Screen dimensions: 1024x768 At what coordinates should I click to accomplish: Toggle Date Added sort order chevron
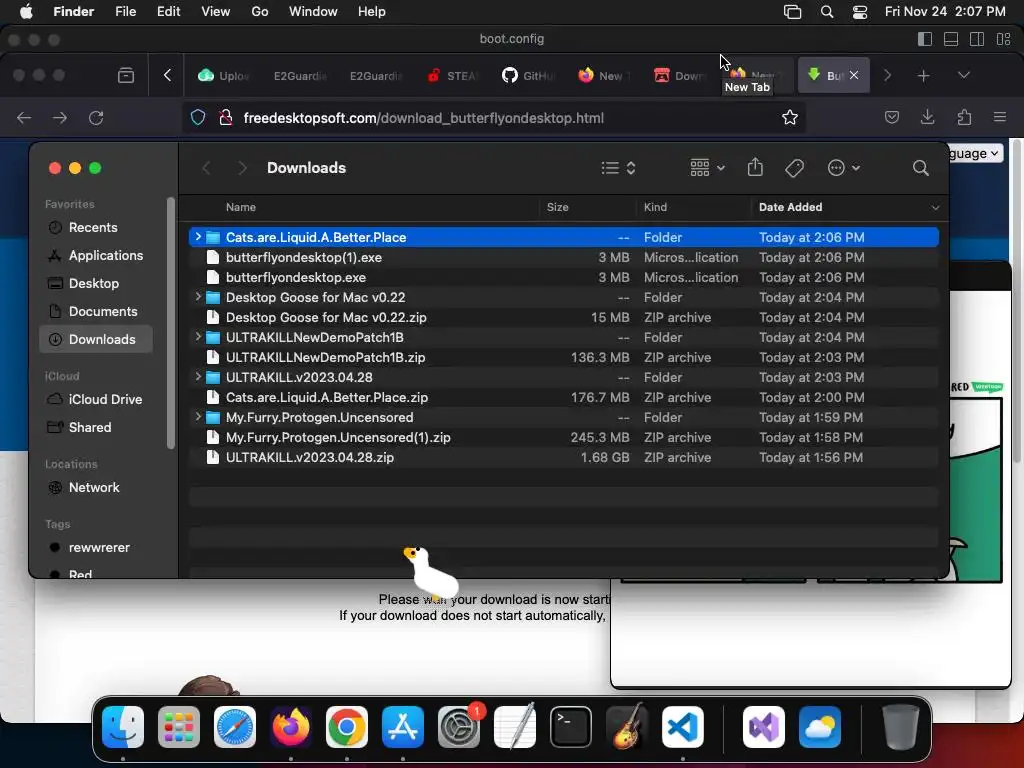coord(935,208)
